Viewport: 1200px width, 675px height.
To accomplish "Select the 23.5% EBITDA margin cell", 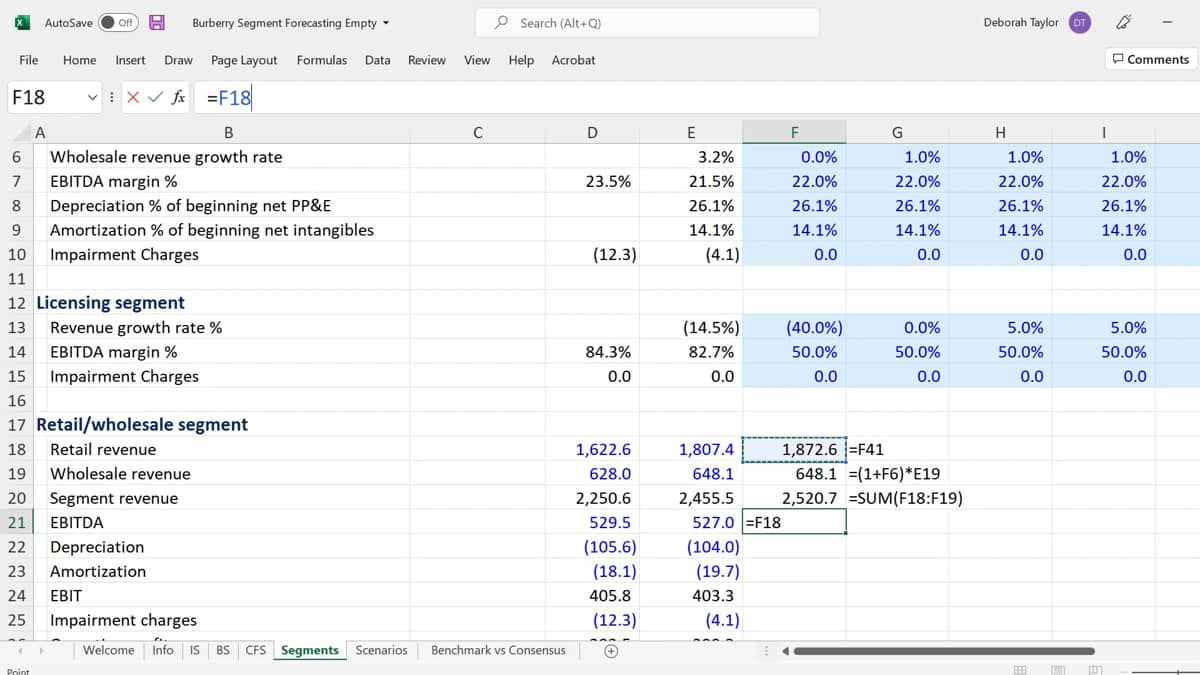I will pyautogui.click(x=592, y=182).
